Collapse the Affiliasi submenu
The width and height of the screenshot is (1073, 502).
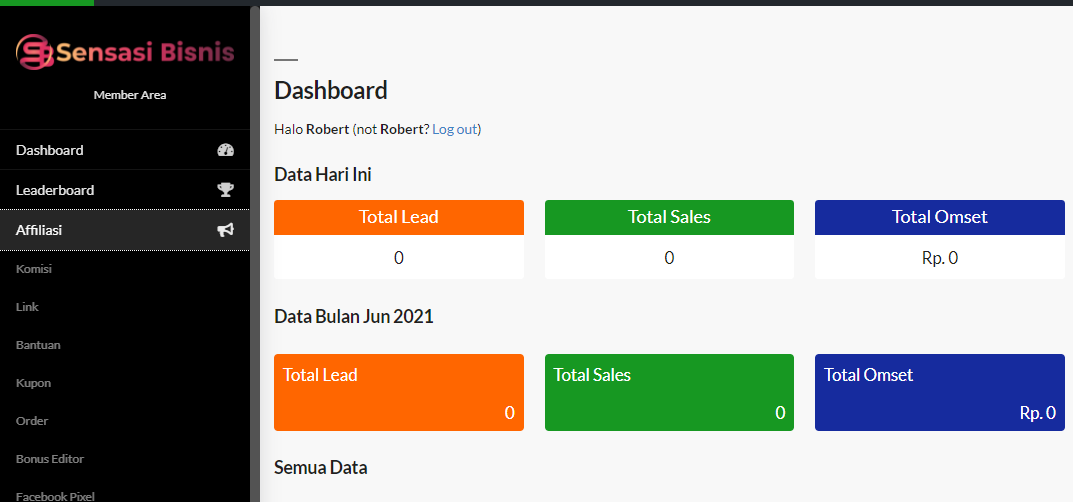pyautogui.click(x=39, y=230)
